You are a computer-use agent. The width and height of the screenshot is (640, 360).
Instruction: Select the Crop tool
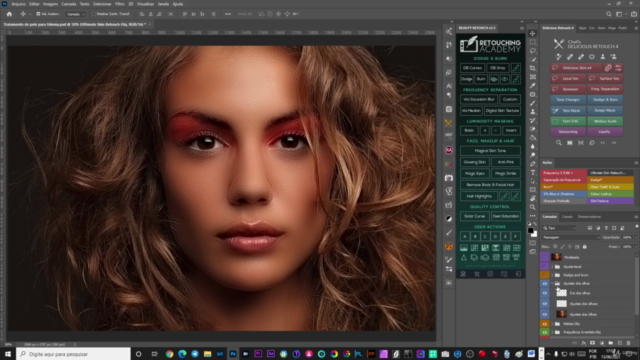pos(533,68)
